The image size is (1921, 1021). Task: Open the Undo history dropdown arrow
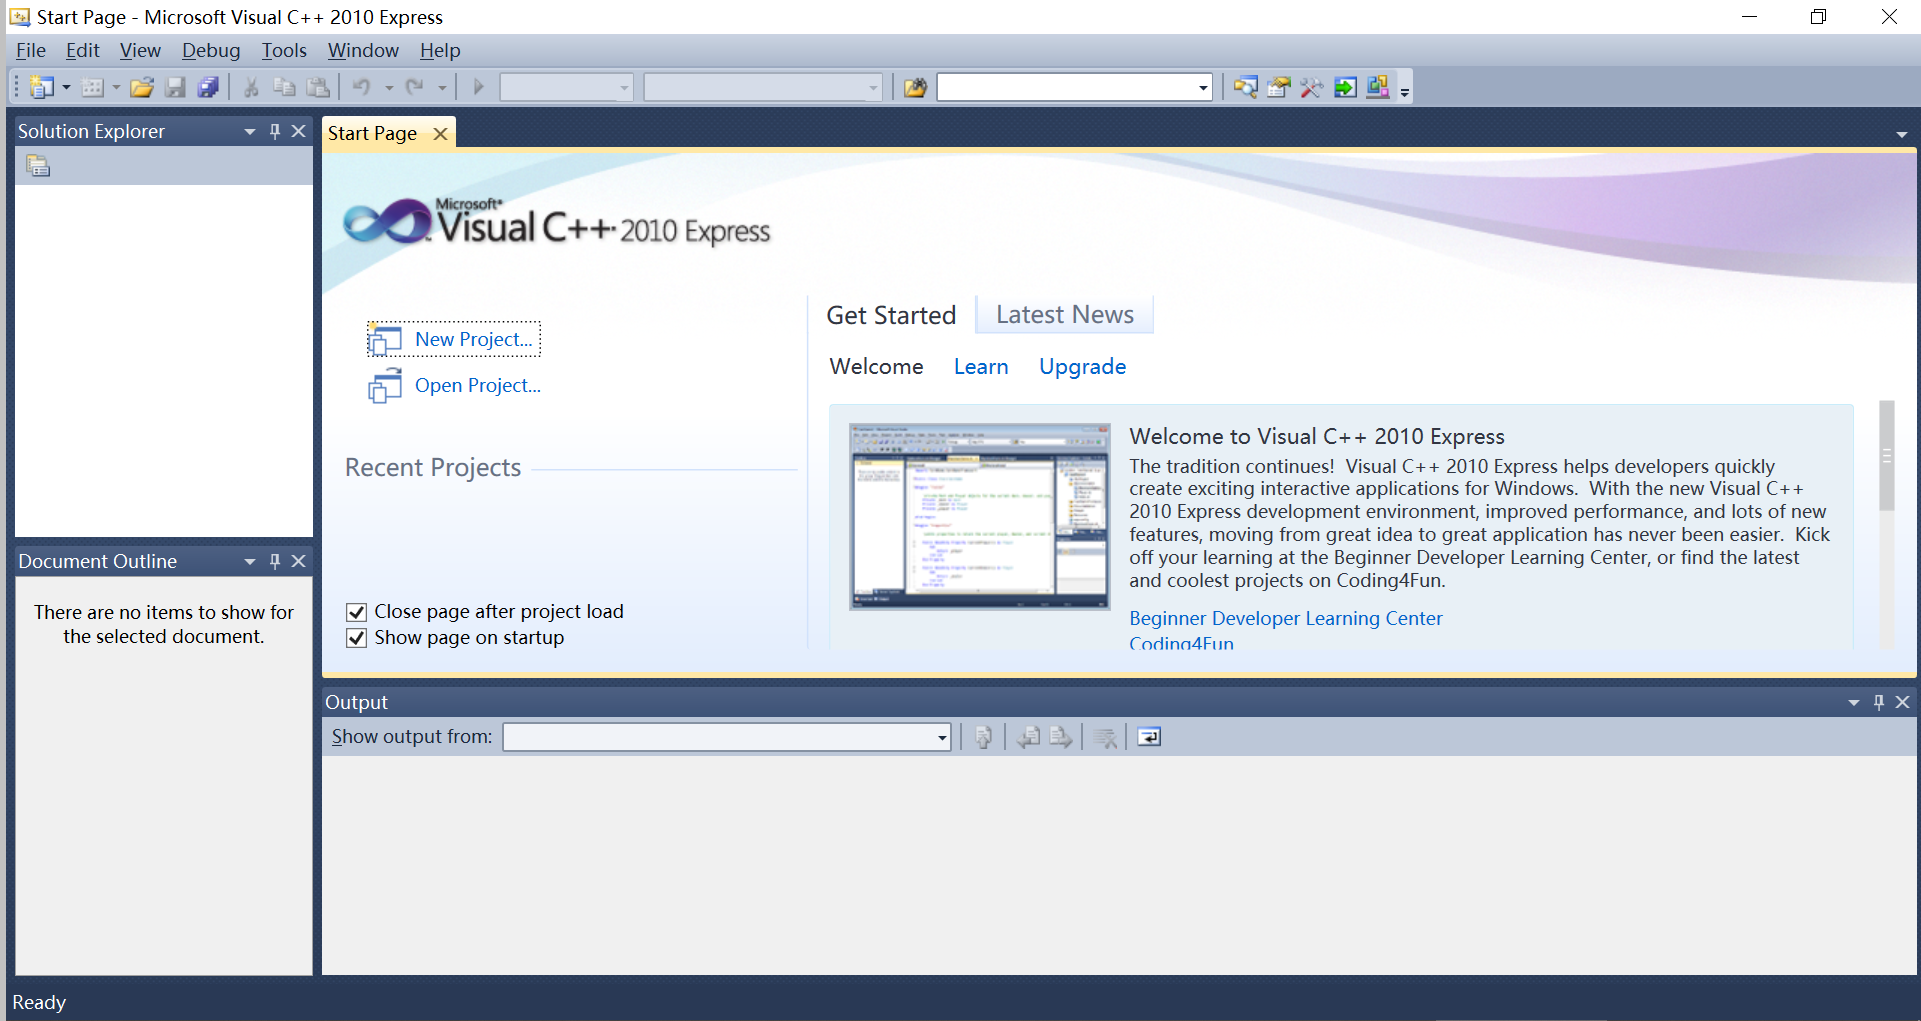pyautogui.click(x=389, y=88)
